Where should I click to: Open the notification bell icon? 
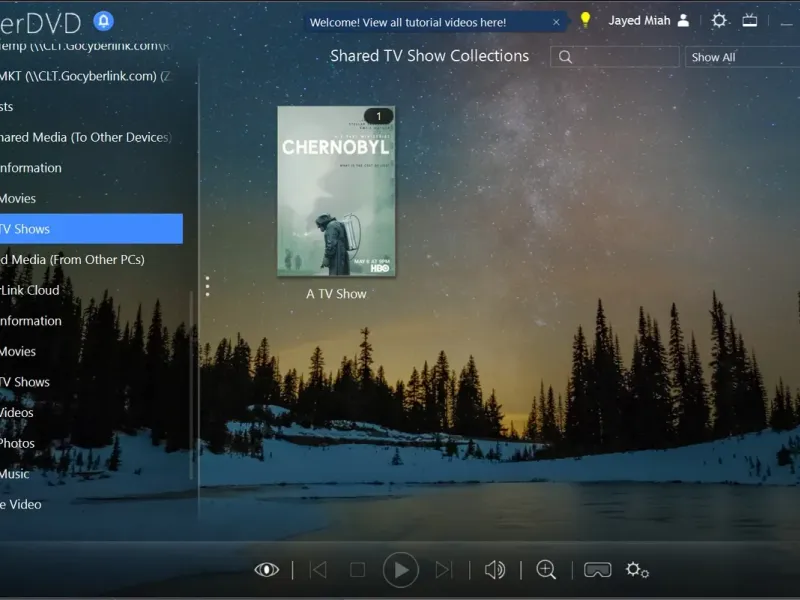pyautogui.click(x=104, y=21)
